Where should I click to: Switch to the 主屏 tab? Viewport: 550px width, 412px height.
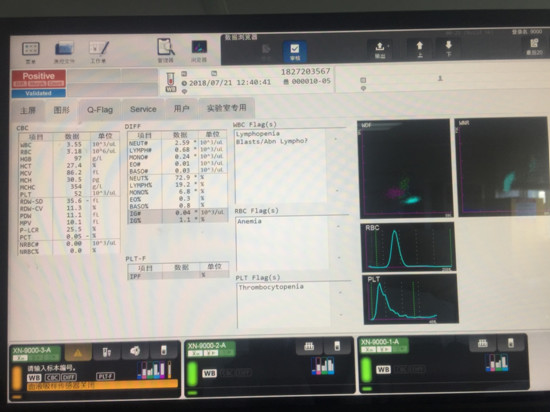(28, 110)
